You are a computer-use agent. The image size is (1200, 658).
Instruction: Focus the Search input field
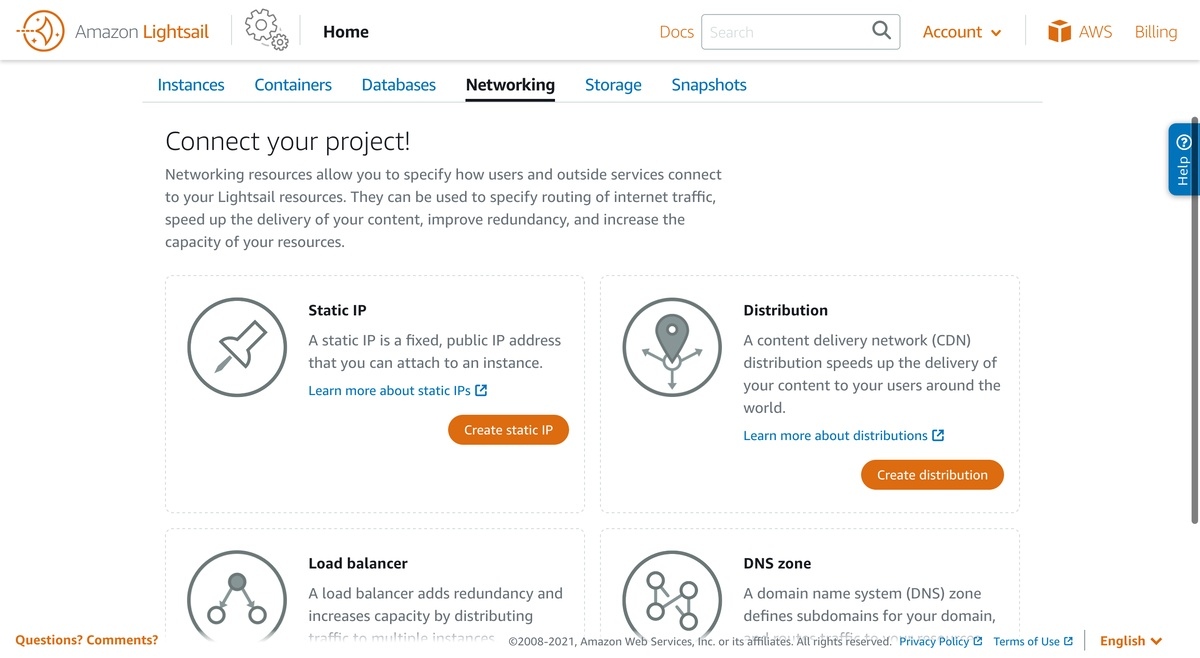pyautogui.click(x=785, y=32)
